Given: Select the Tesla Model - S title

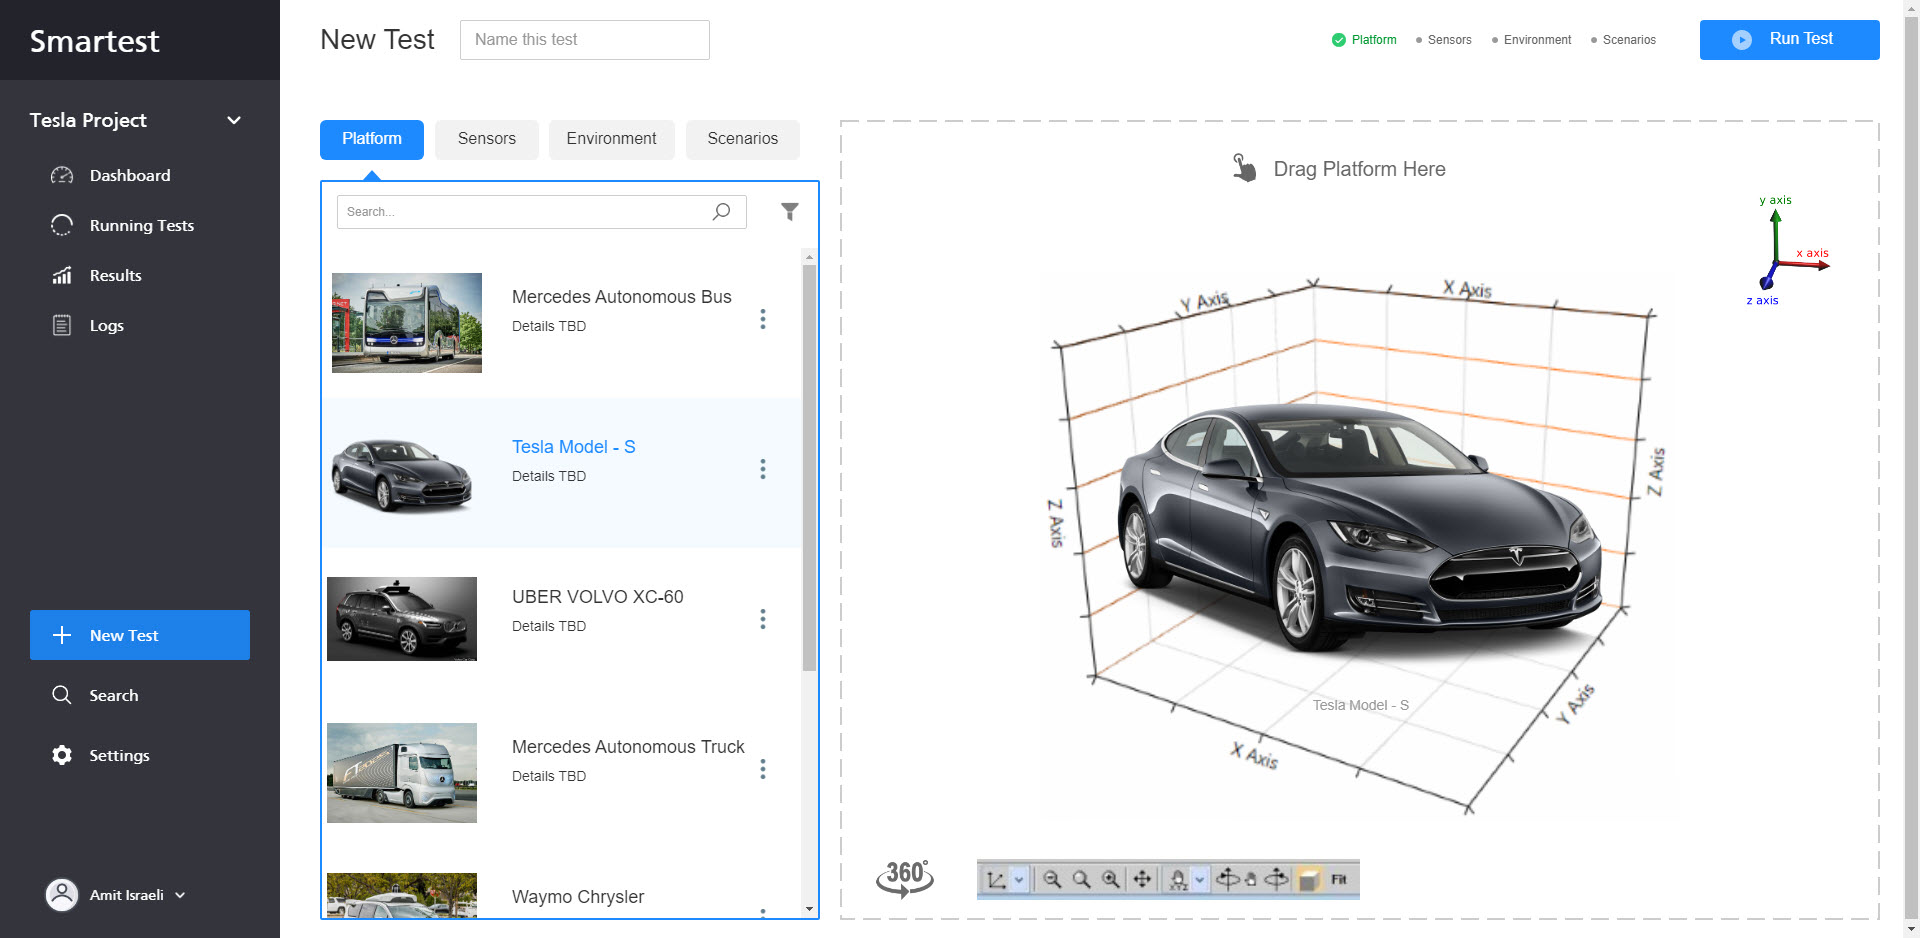Looking at the screenshot, I should coord(573,447).
